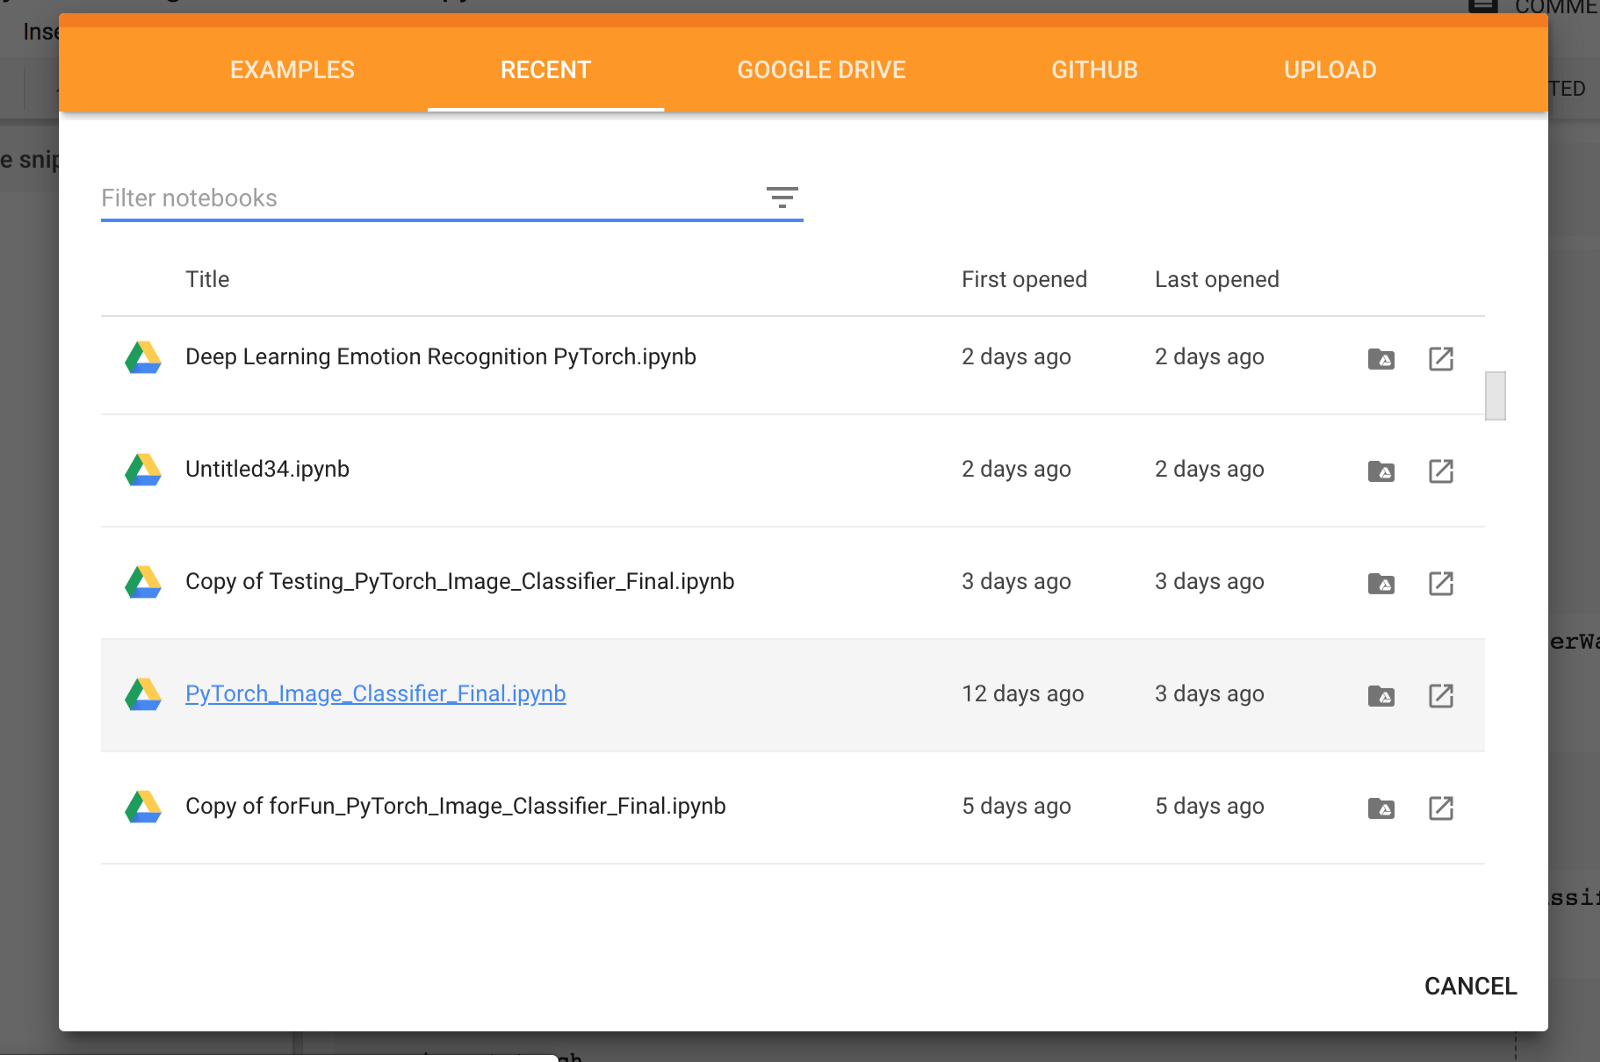Click the notebook list scrollbar thumb
The width and height of the screenshot is (1600, 1062).
click(1495, 396)
